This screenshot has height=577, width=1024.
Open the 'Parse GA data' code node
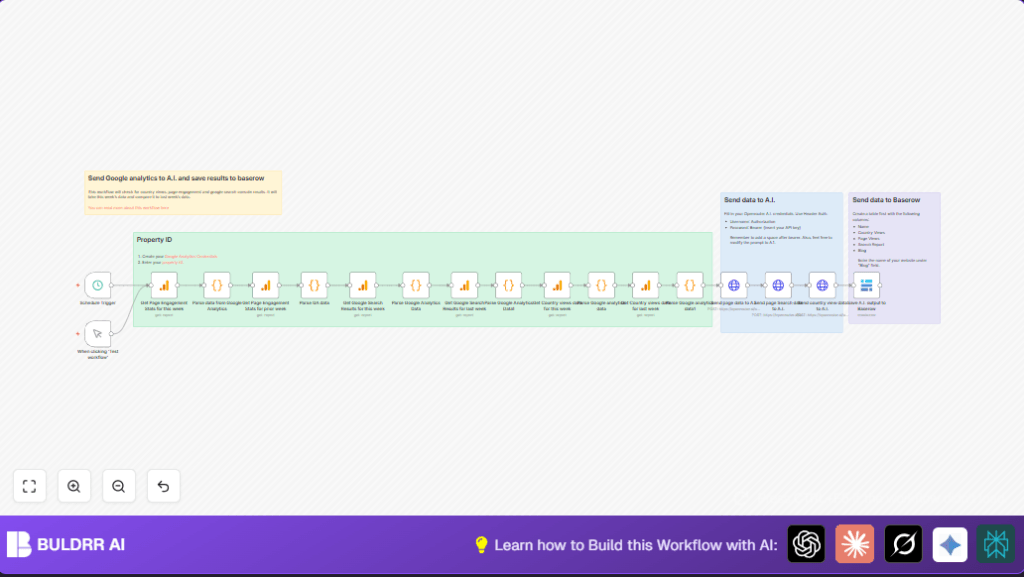[x=314, y=285]
